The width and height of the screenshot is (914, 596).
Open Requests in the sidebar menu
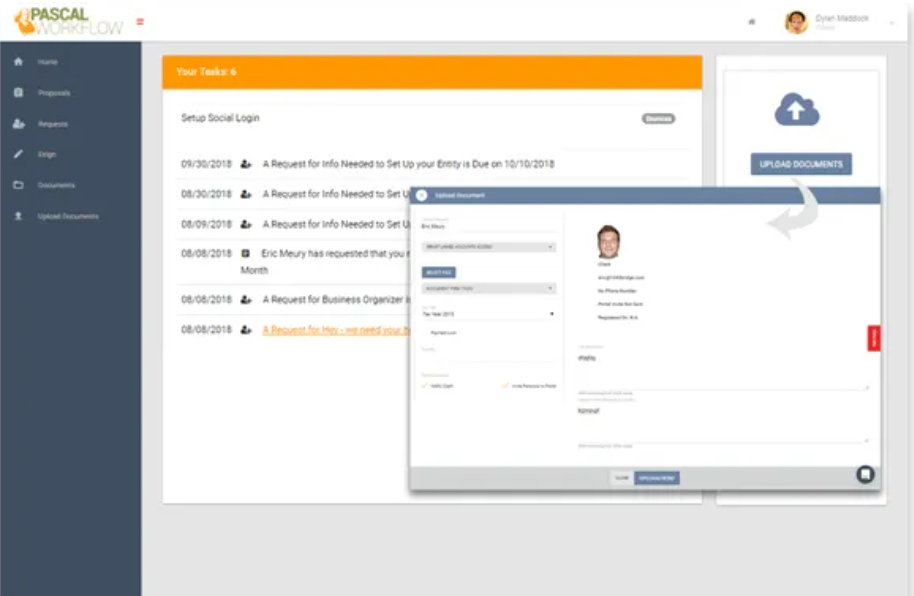pos(53,124)
